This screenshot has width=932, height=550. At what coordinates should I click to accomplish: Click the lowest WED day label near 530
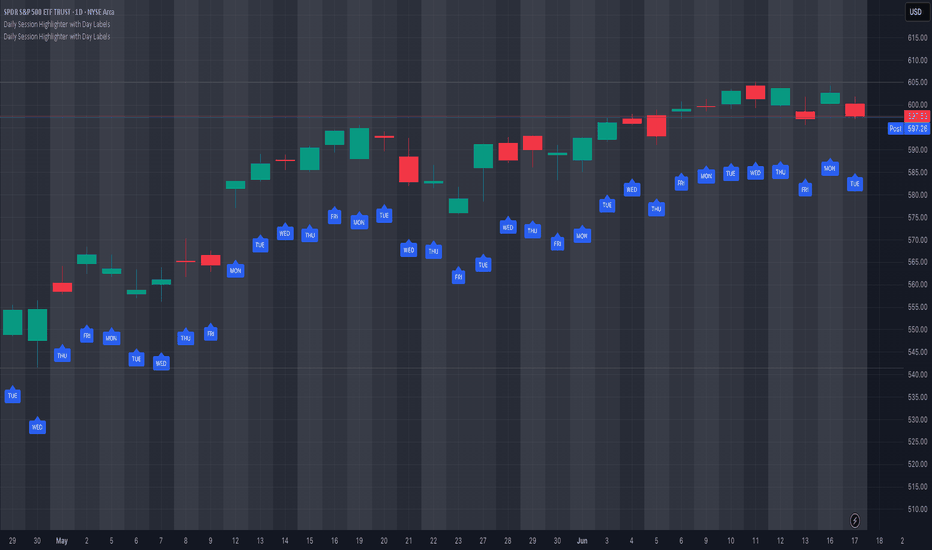pyautogui.click(x=37, y=426)
